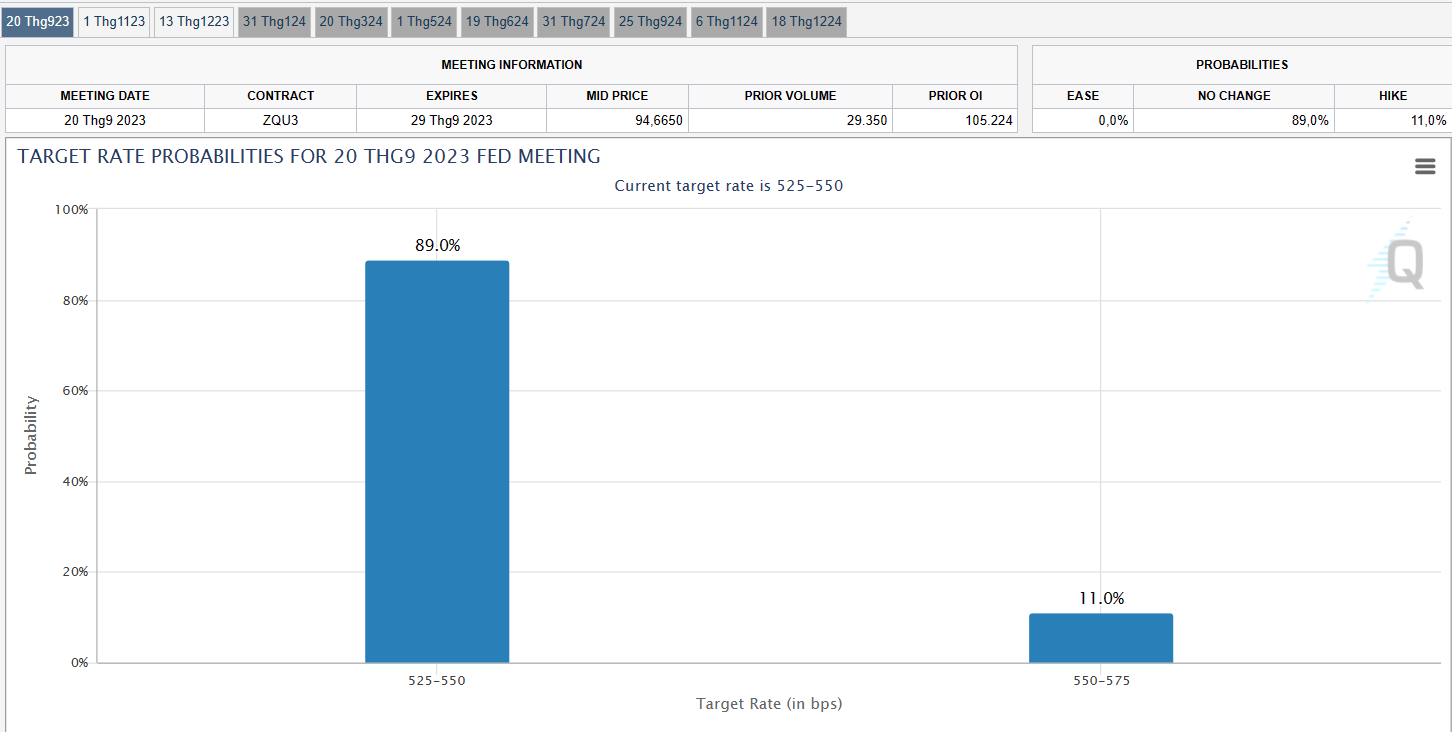The width and height of the screenshot is (1452, 732).
Task: Click the 11.0% bar data label
Action: 1101,598
